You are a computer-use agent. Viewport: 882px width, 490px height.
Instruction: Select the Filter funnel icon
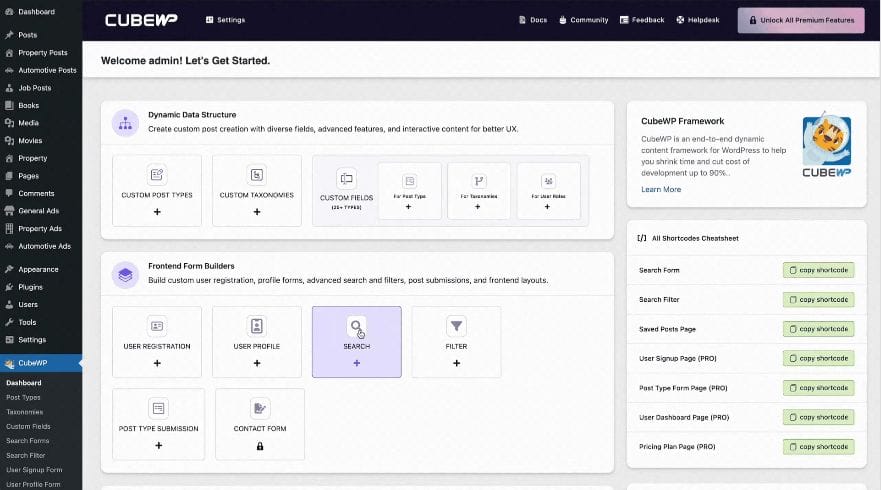(x=456, y=326)
